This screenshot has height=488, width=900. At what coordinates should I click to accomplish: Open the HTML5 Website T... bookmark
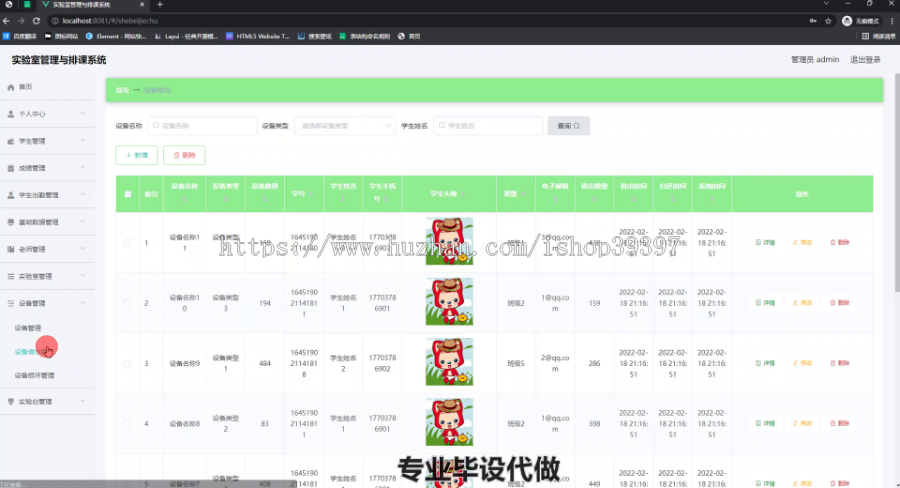(x=258, y=36)
